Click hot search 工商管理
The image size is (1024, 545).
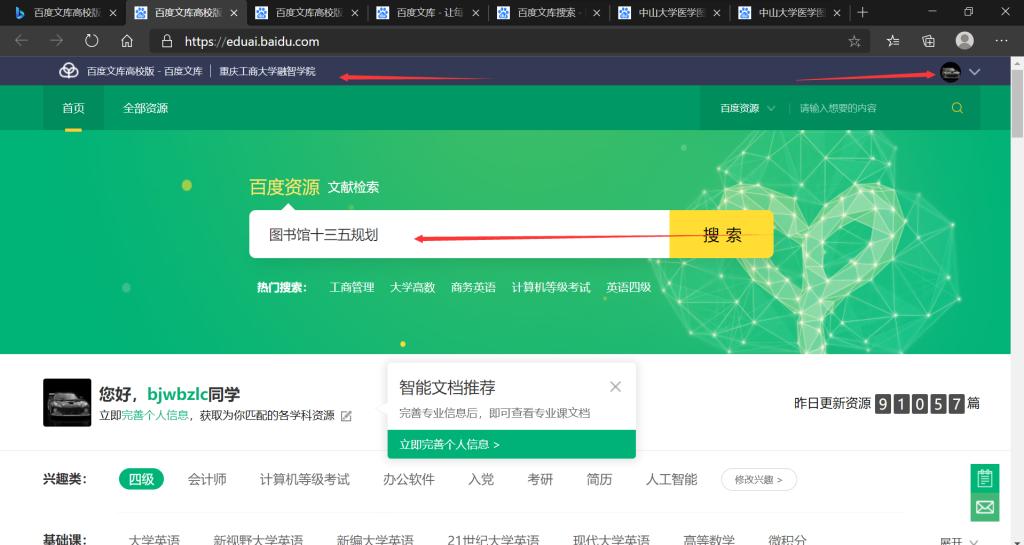[x=351, y=287]
